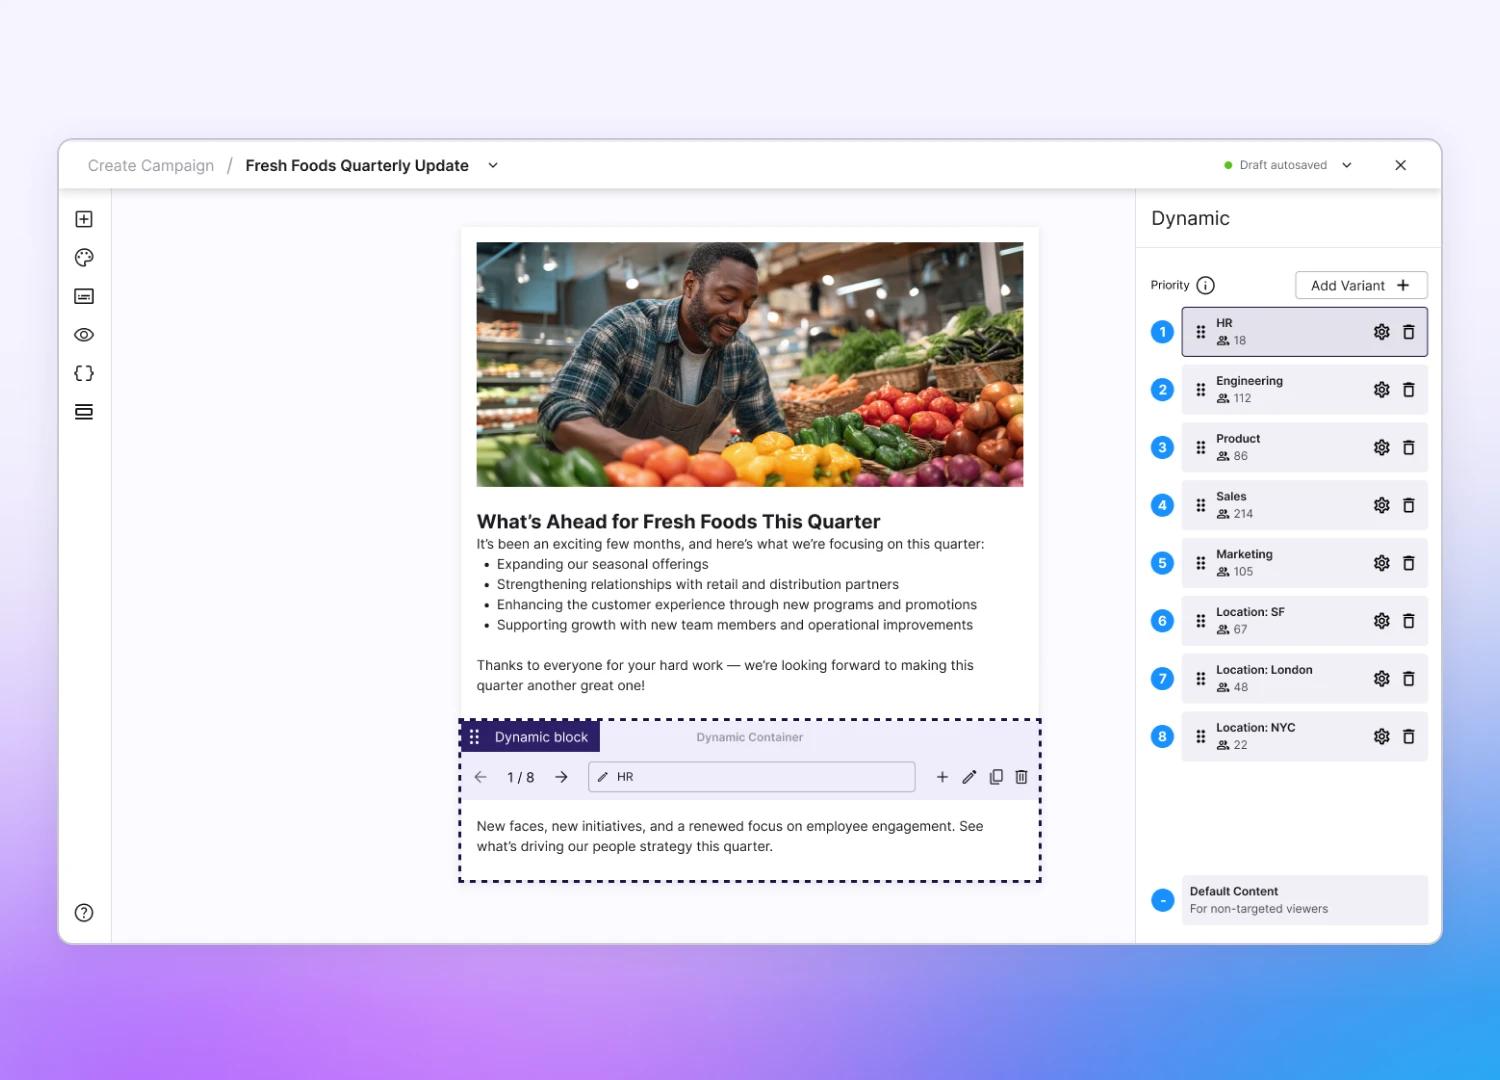
Task: Delete the dynamic block with trash icon
Action: coord(1020,776)
